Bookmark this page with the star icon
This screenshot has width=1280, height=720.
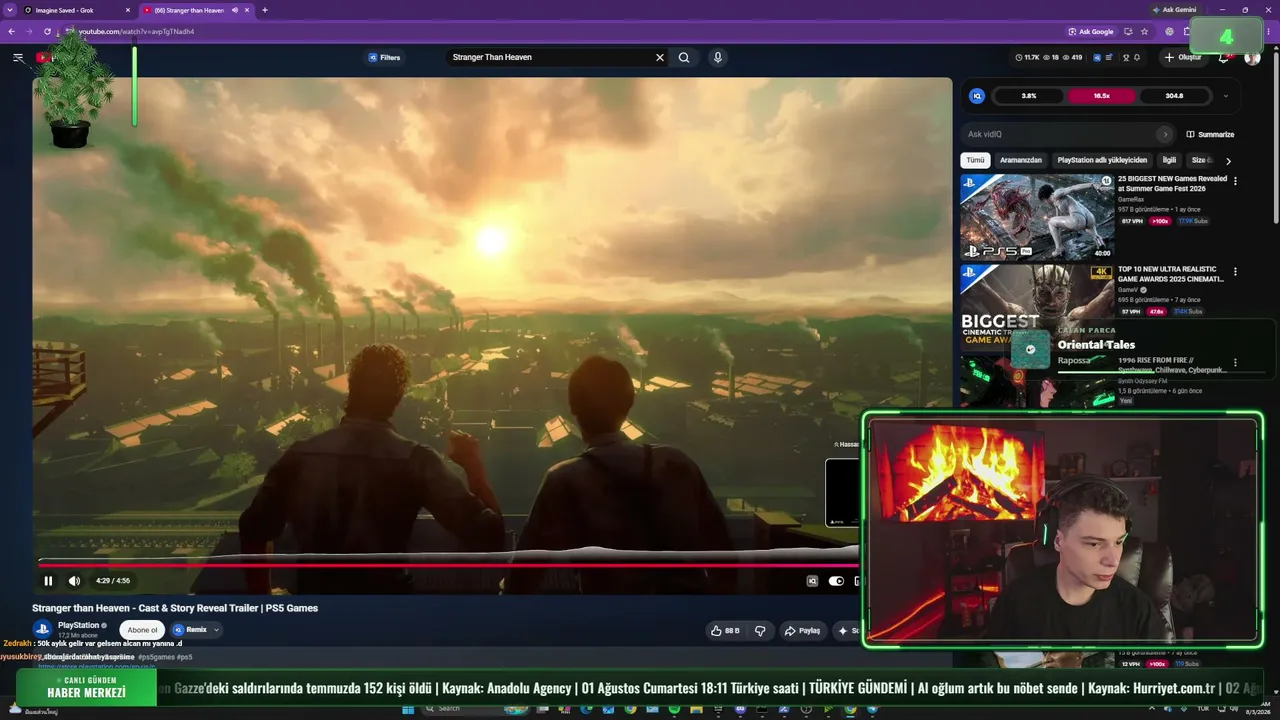click(1144, 32)
